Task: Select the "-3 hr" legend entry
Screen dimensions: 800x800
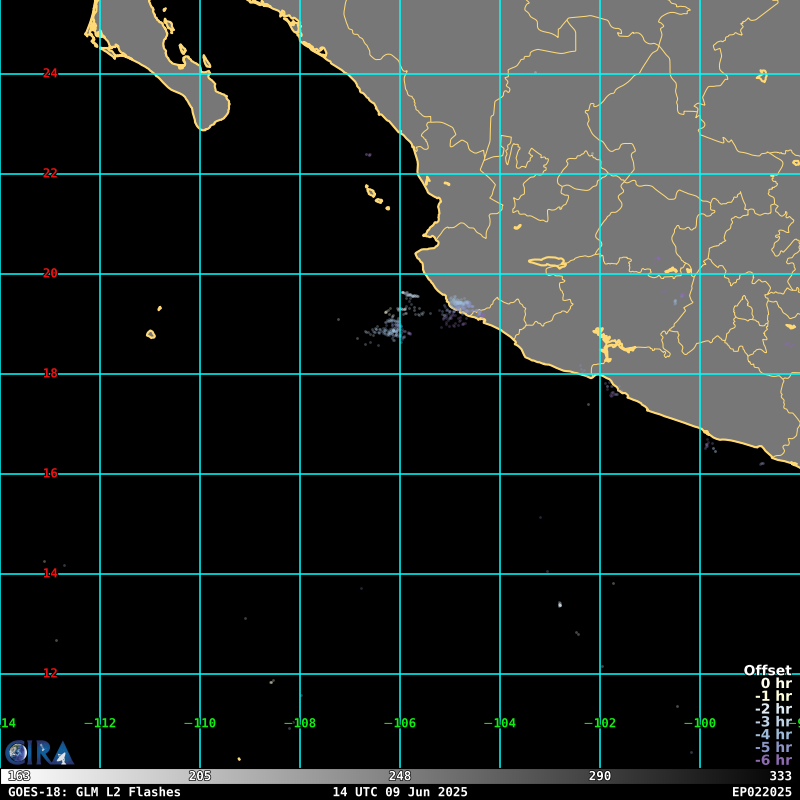Action: point(773,721)
